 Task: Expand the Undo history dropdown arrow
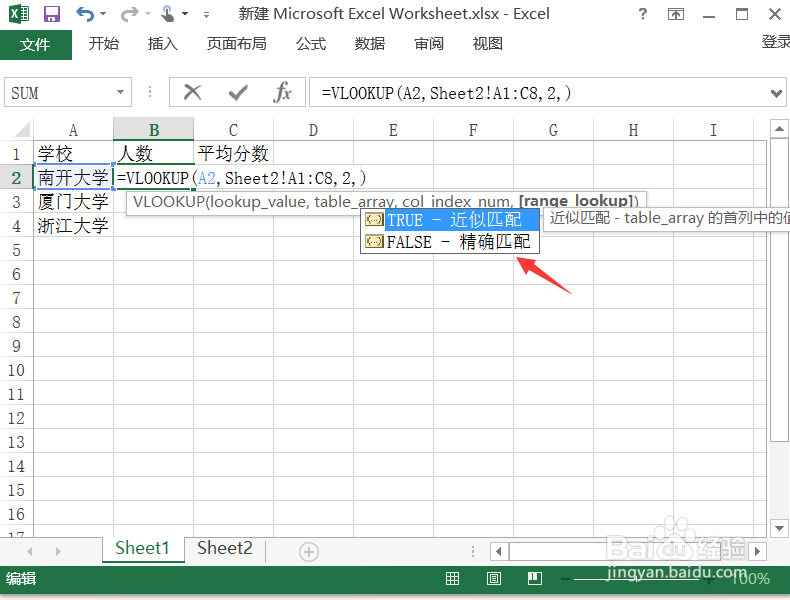(x=103, y=14)
